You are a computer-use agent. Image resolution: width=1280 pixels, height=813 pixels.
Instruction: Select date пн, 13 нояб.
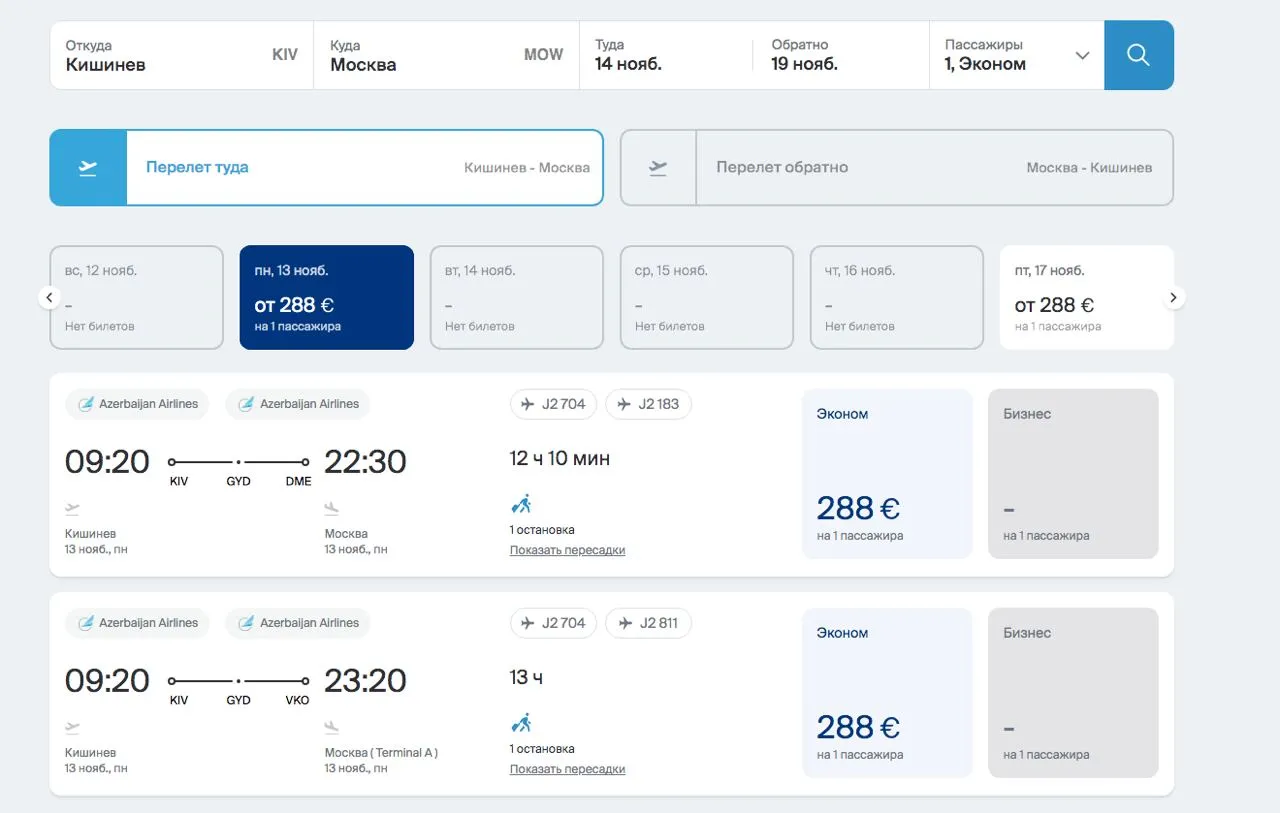[326, 297]
